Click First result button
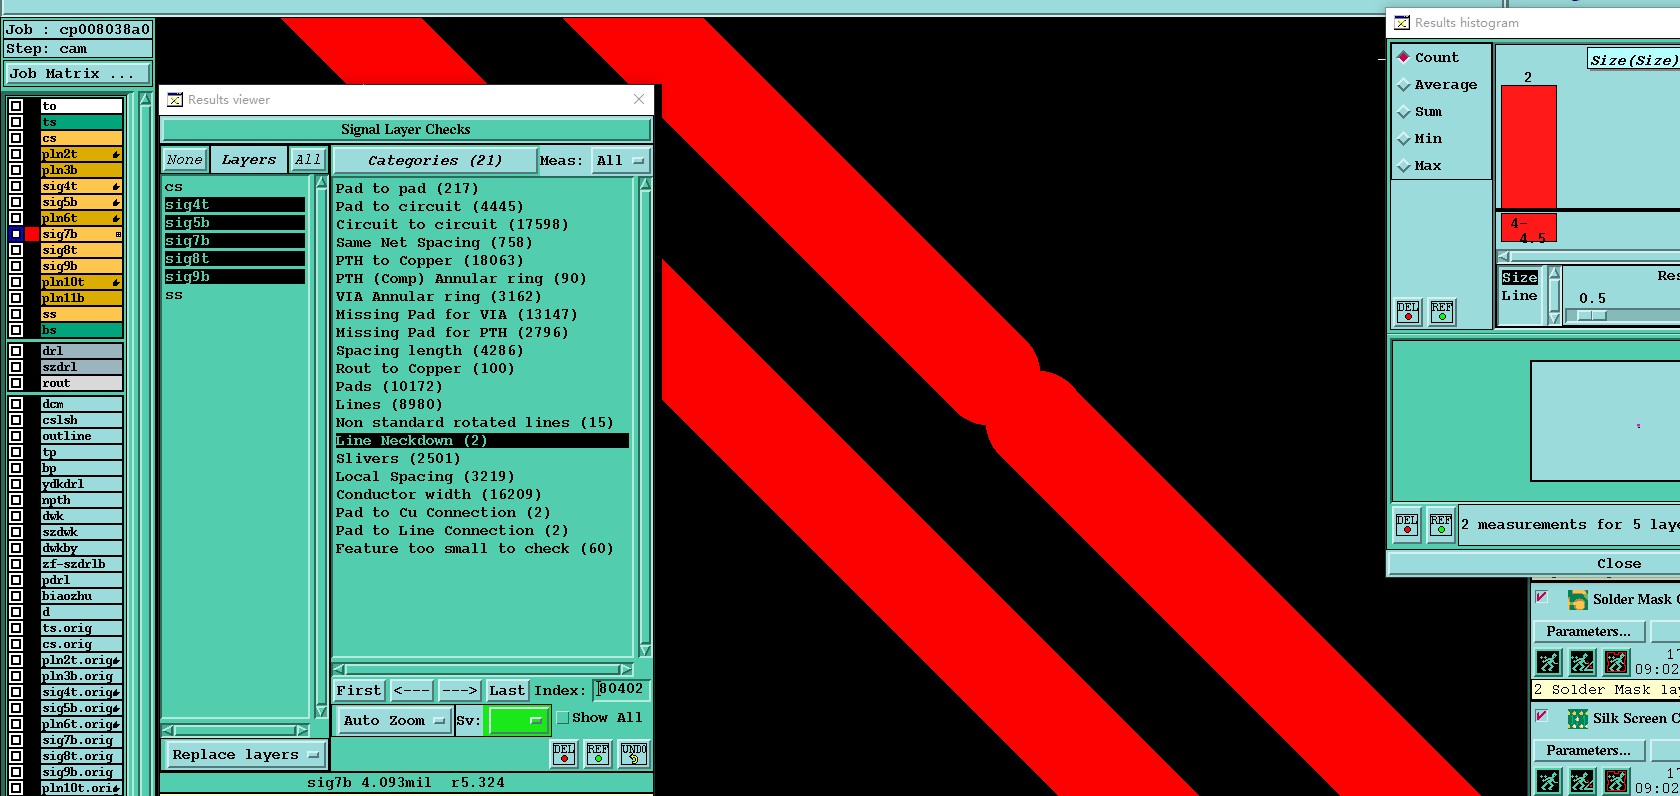The image size is (1680, 796). (359, 690)
